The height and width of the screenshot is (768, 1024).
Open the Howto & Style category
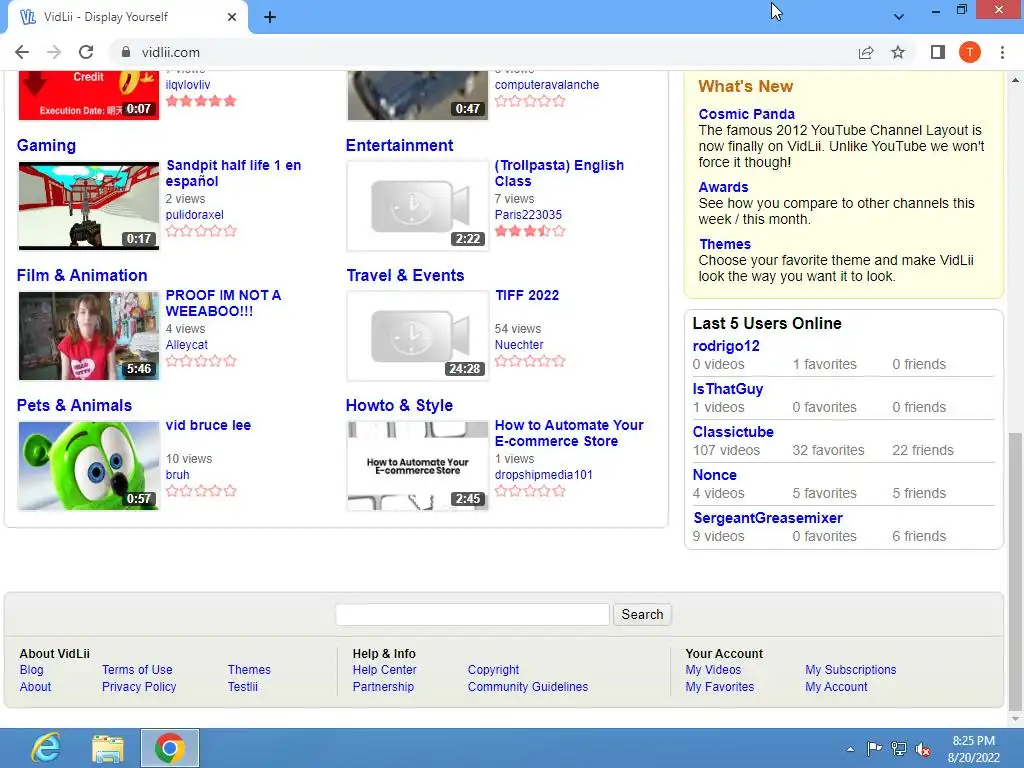[x=399, y=405]
